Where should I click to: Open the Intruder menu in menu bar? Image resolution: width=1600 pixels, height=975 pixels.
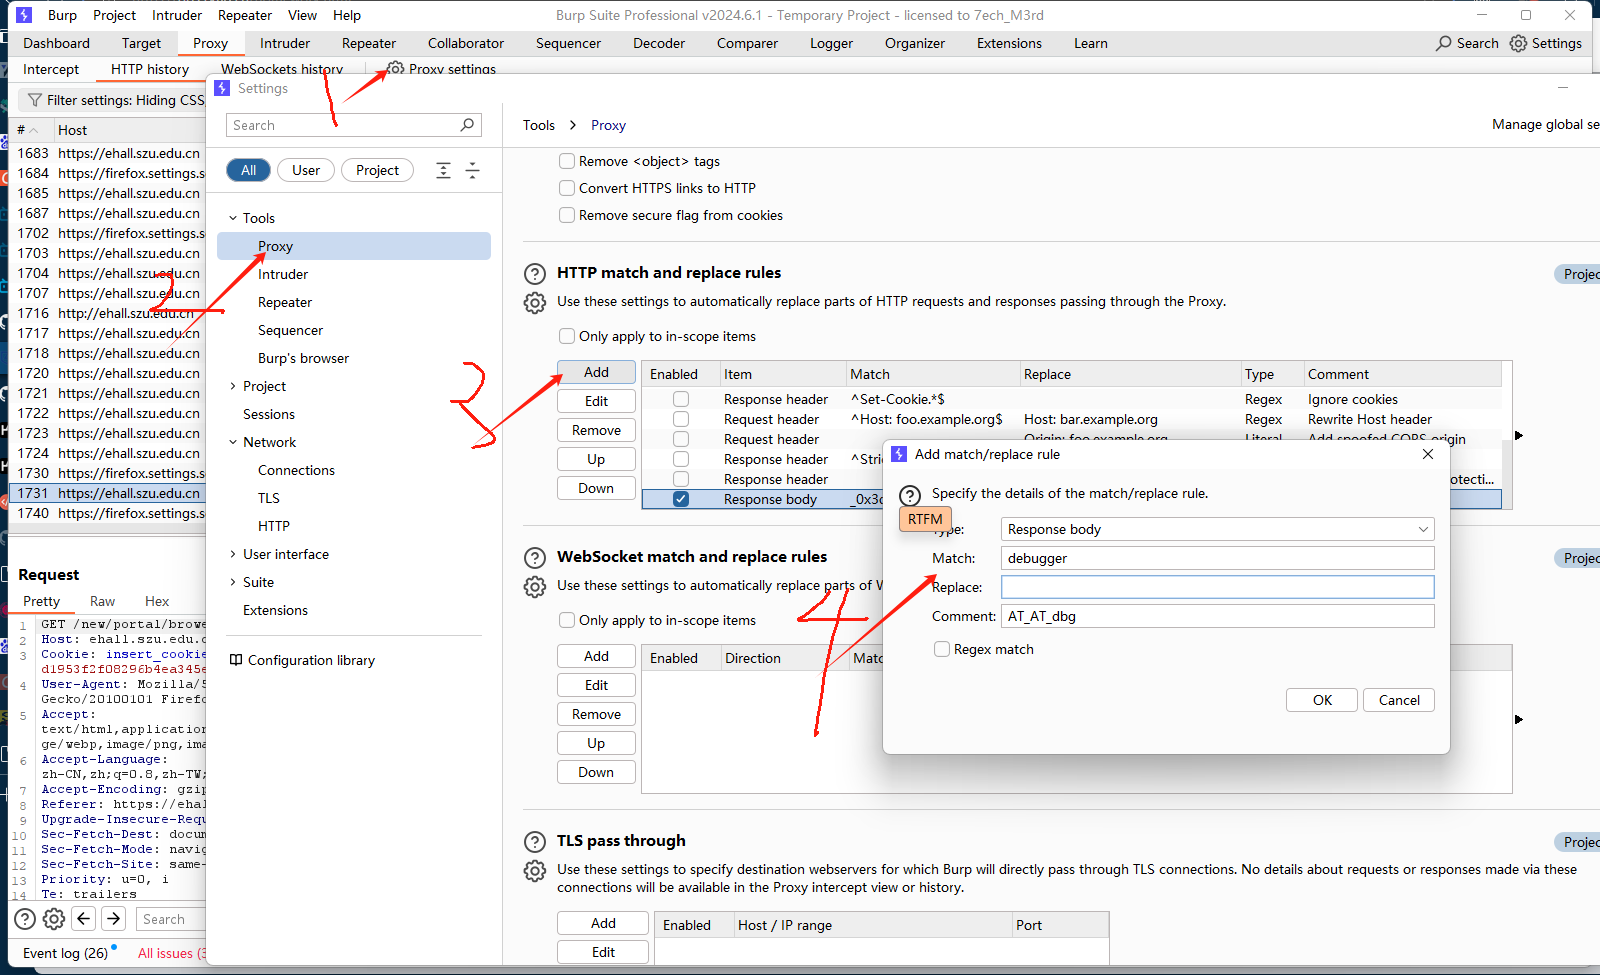pyautogui.click(x=177, y=15)
